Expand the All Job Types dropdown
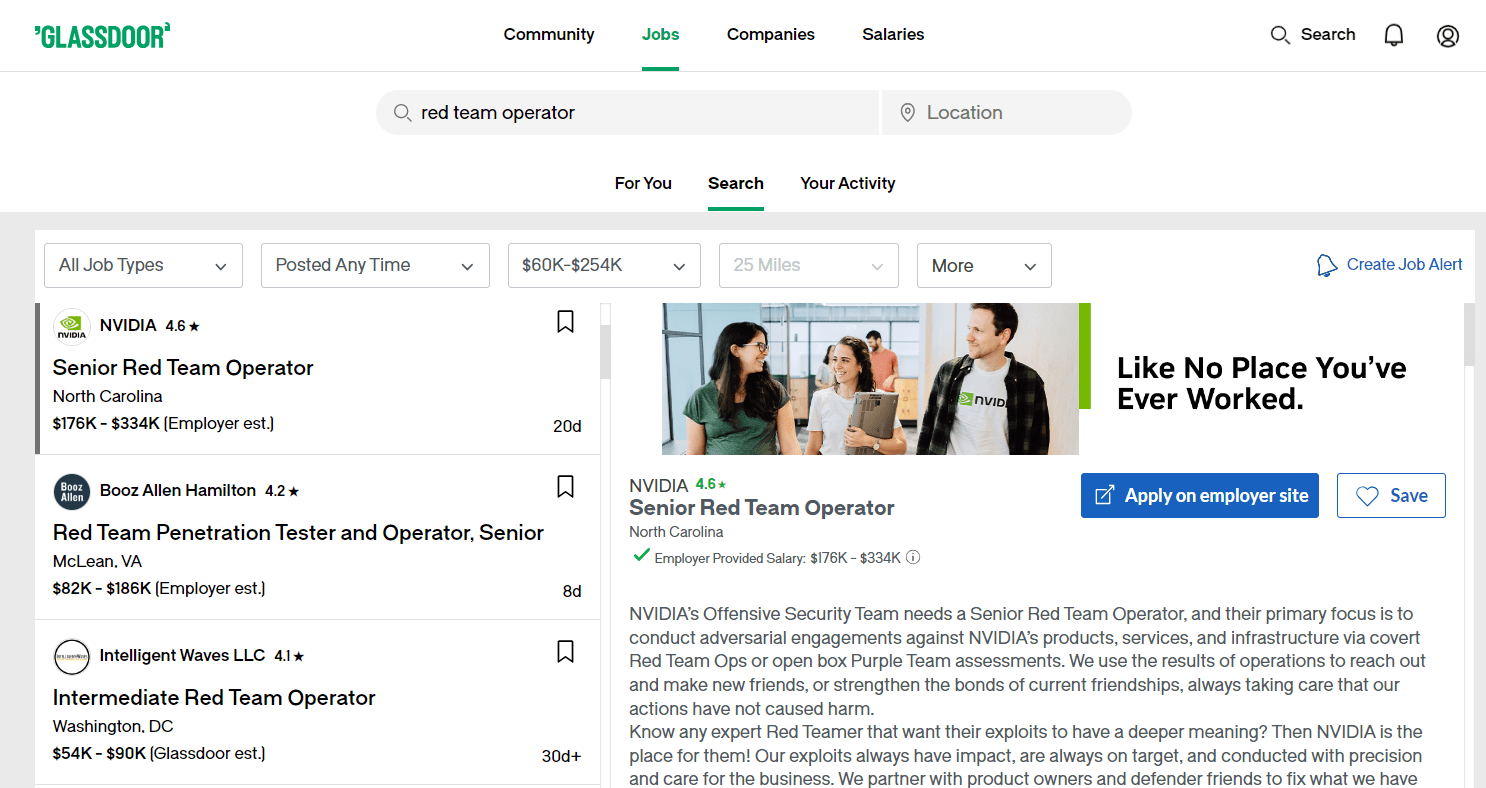This screenshot has width=1486, height=788. pos(143,265)
